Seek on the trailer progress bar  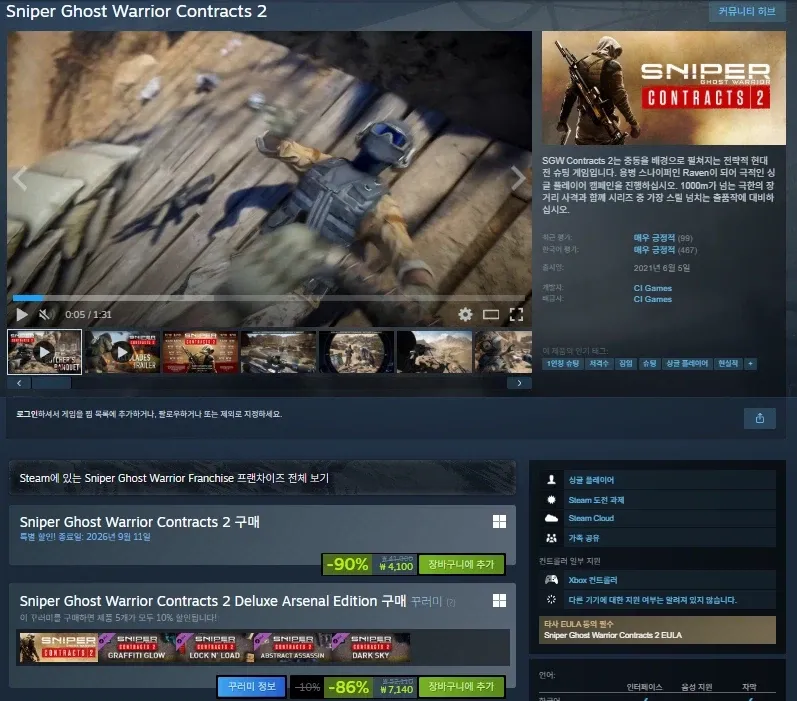268,298
